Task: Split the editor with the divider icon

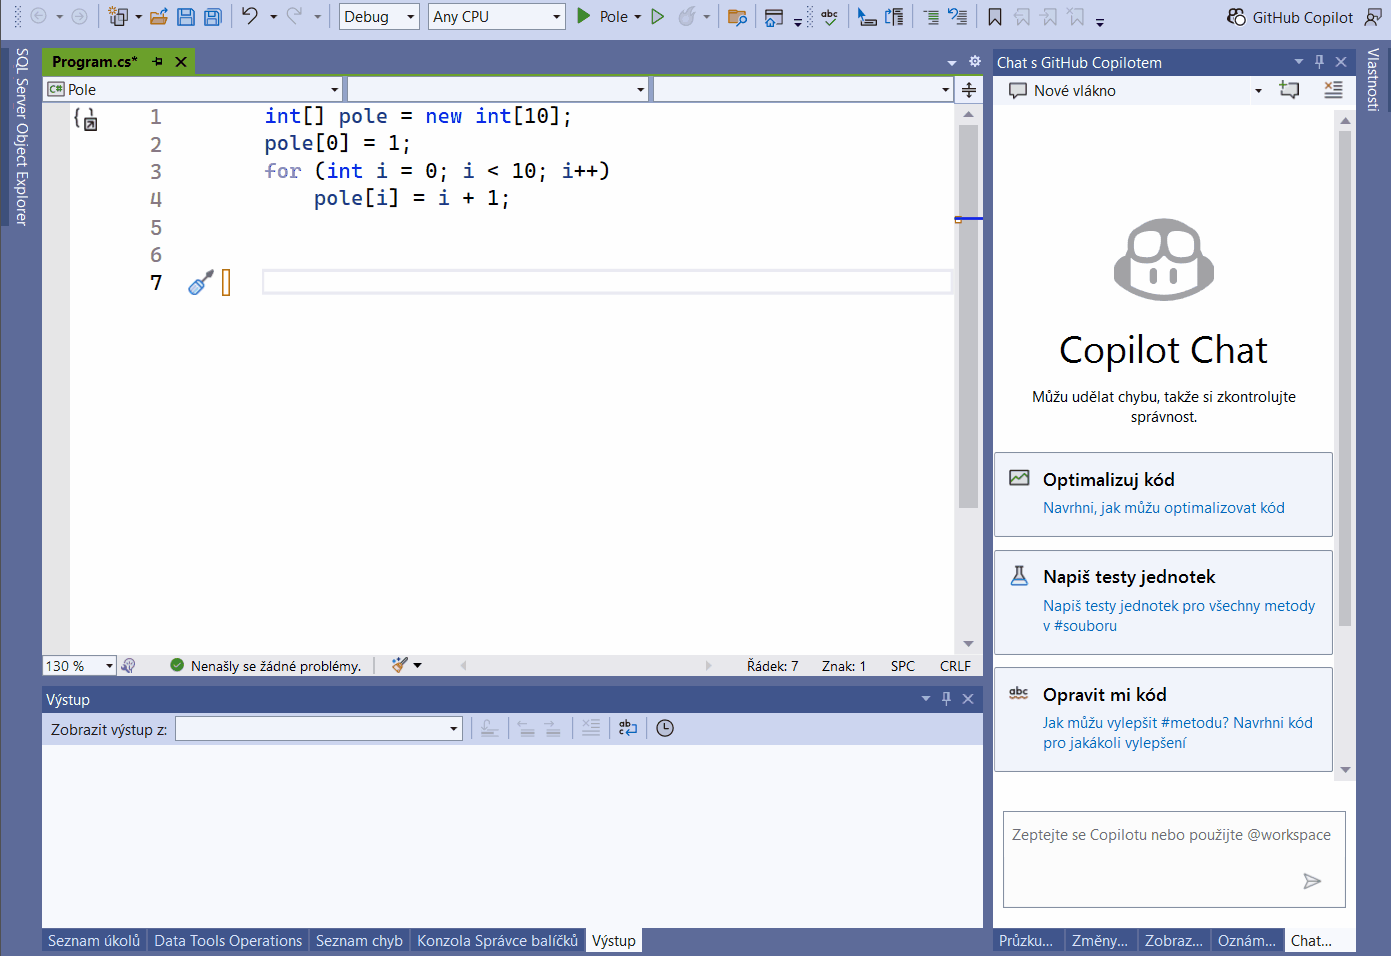Action: 969,90
